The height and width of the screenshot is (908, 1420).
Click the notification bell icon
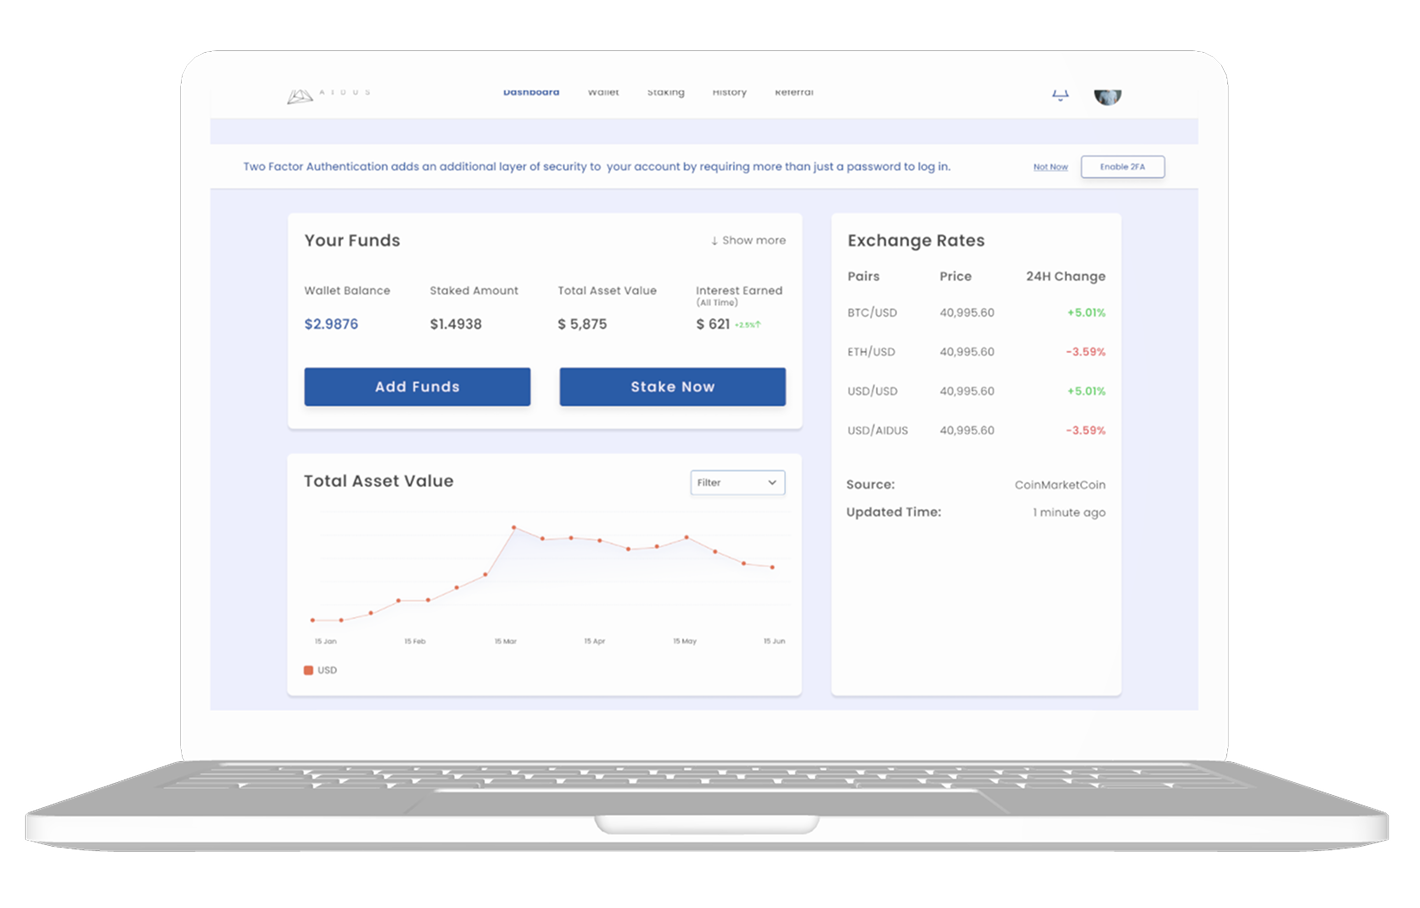1060,95
